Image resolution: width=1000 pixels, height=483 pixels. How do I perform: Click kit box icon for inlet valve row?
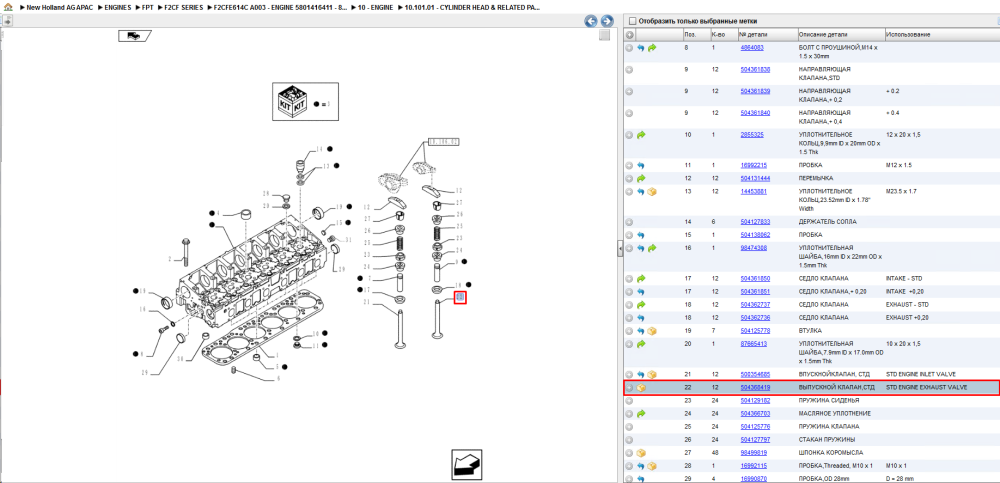pos(652,375)
